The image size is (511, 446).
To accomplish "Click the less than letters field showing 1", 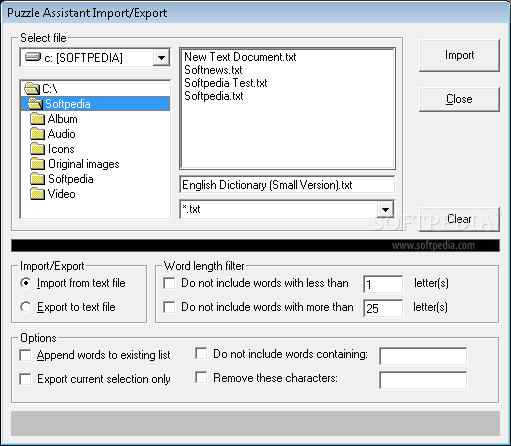I will click(x=383, y=284).
